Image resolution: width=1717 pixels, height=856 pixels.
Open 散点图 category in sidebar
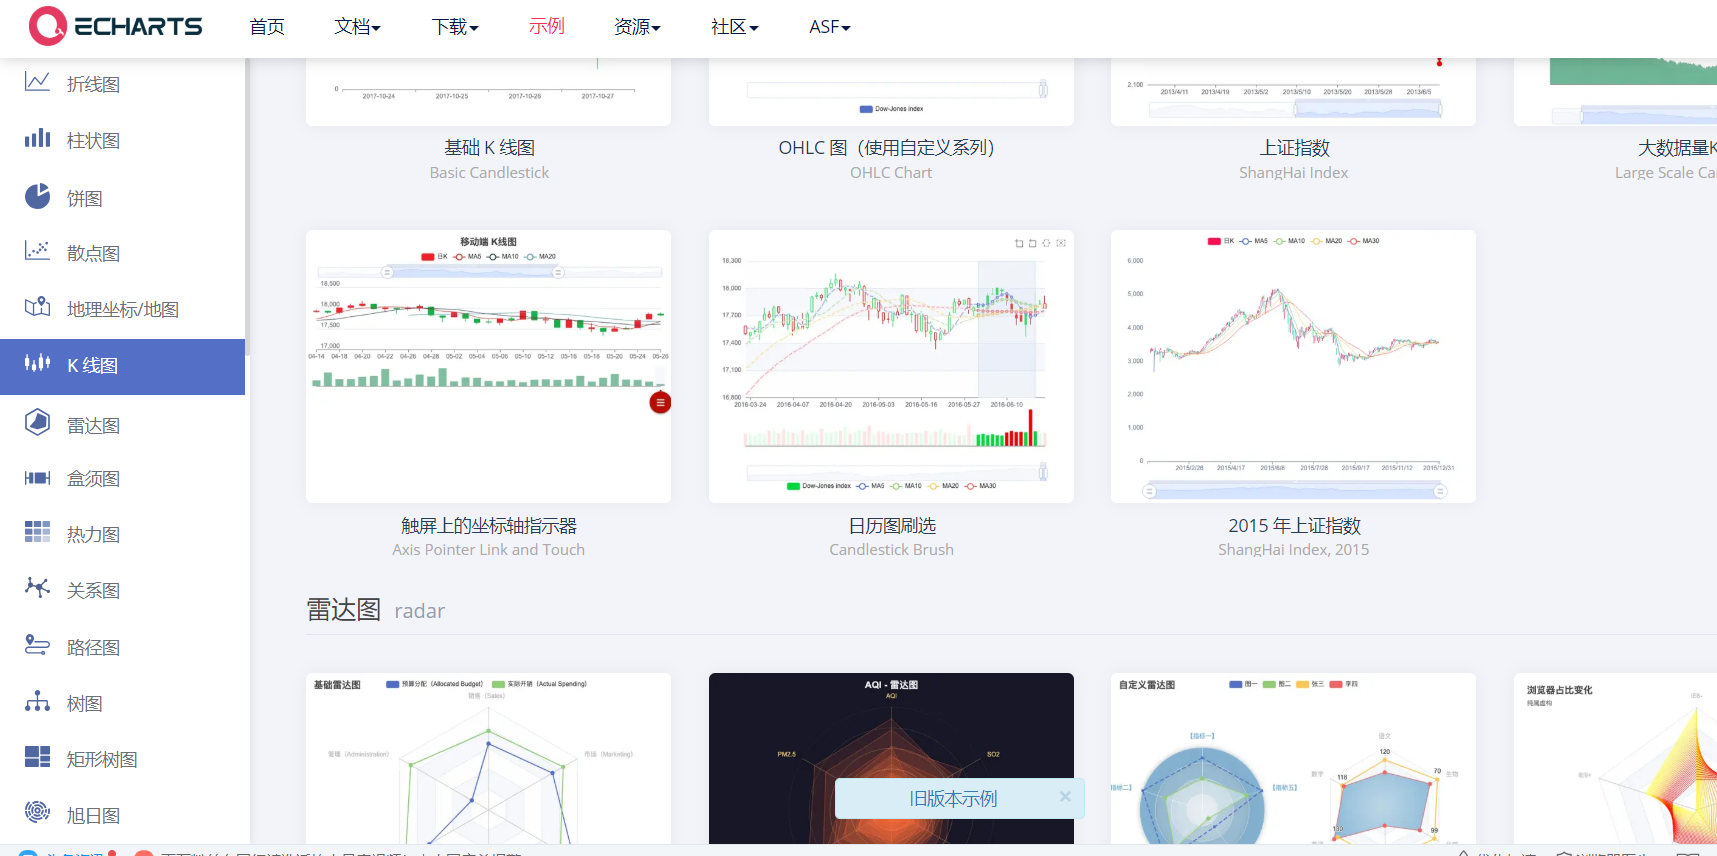[x=122, y=253]
